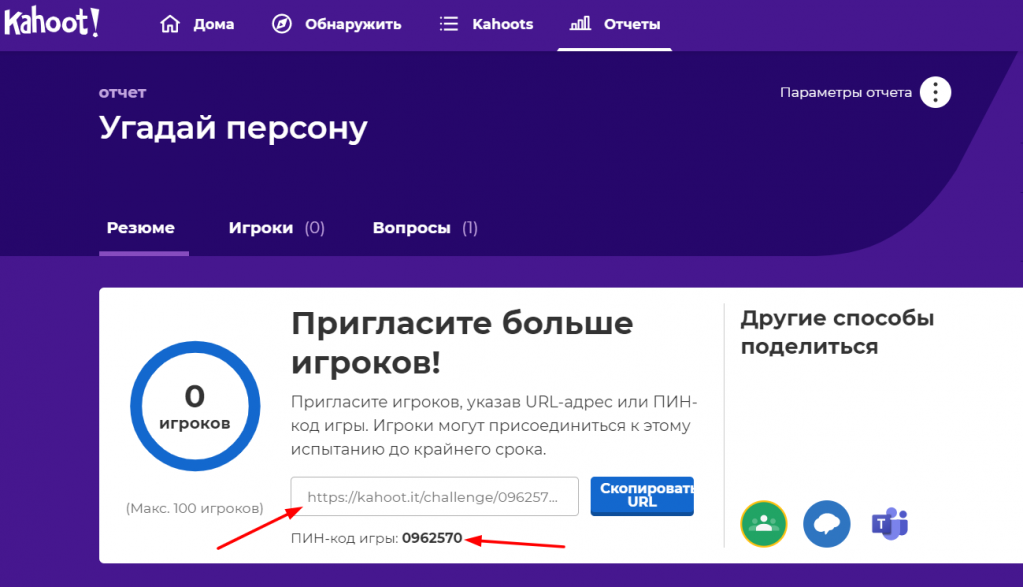Image resolution: width=1023 pixels, height=587 pixels.
Task: Open the Kahoots library menu
Action: click(x=486, y=24)
